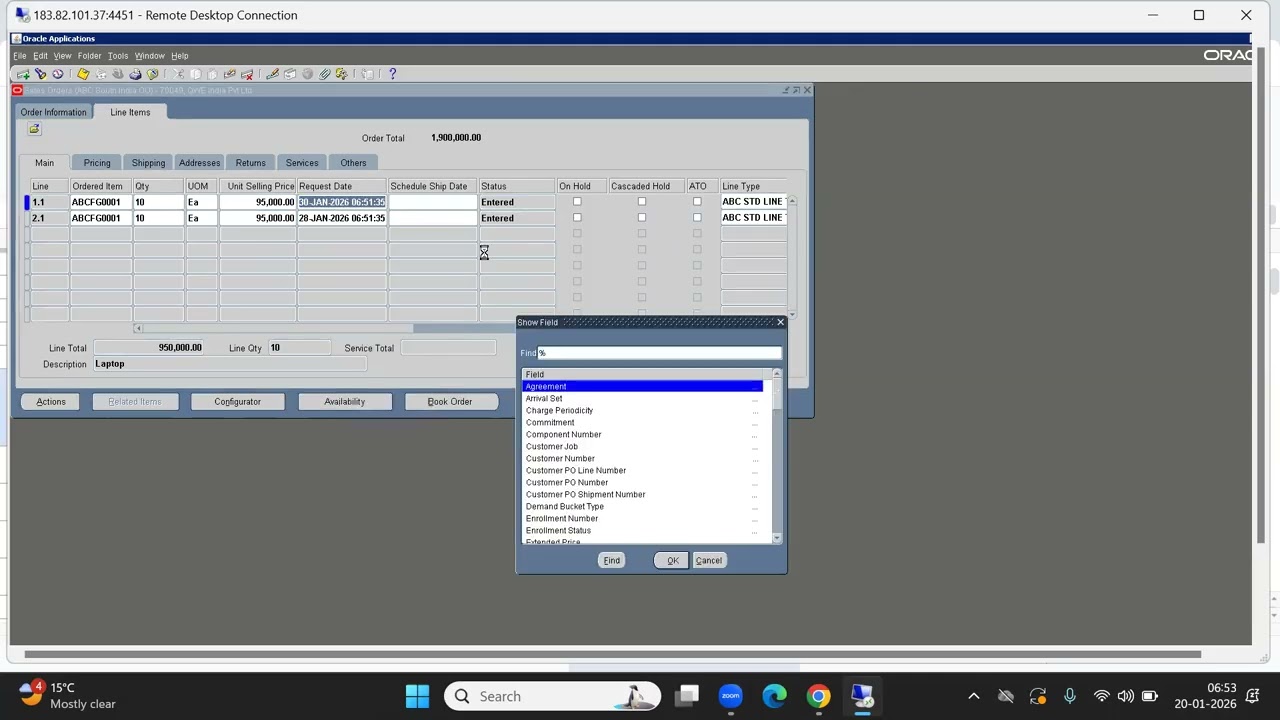Toggle Cascaded Hold checkbox for line 1.1
Screen dimensions: 1280x720
tap(642, 201)
